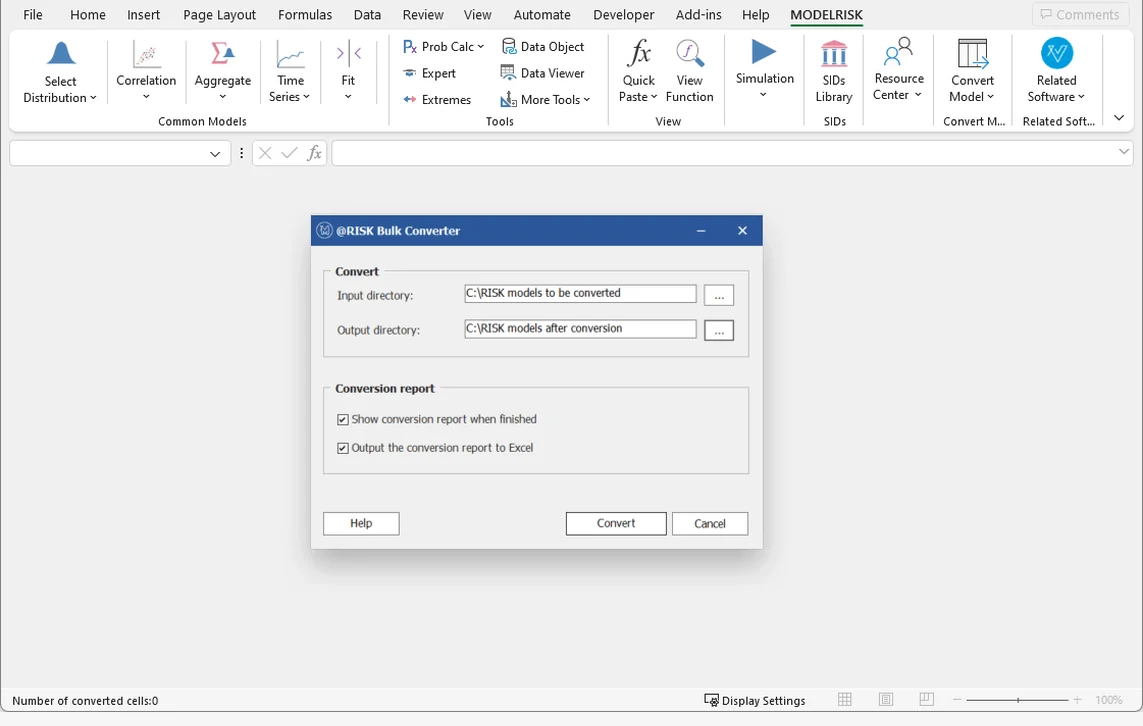Open Quick Paste function tool
The width and height of the screenshot is (1143, 726).
639,72
